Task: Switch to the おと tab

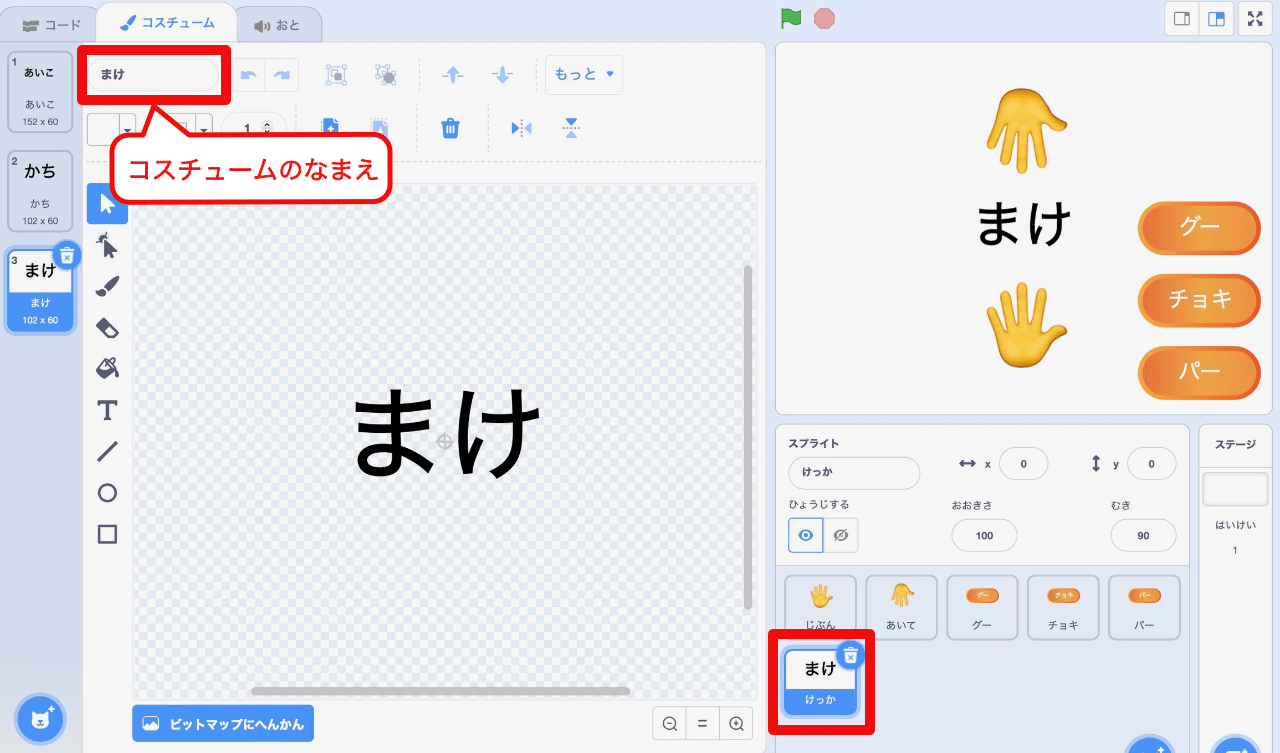Action: (277, 25)
